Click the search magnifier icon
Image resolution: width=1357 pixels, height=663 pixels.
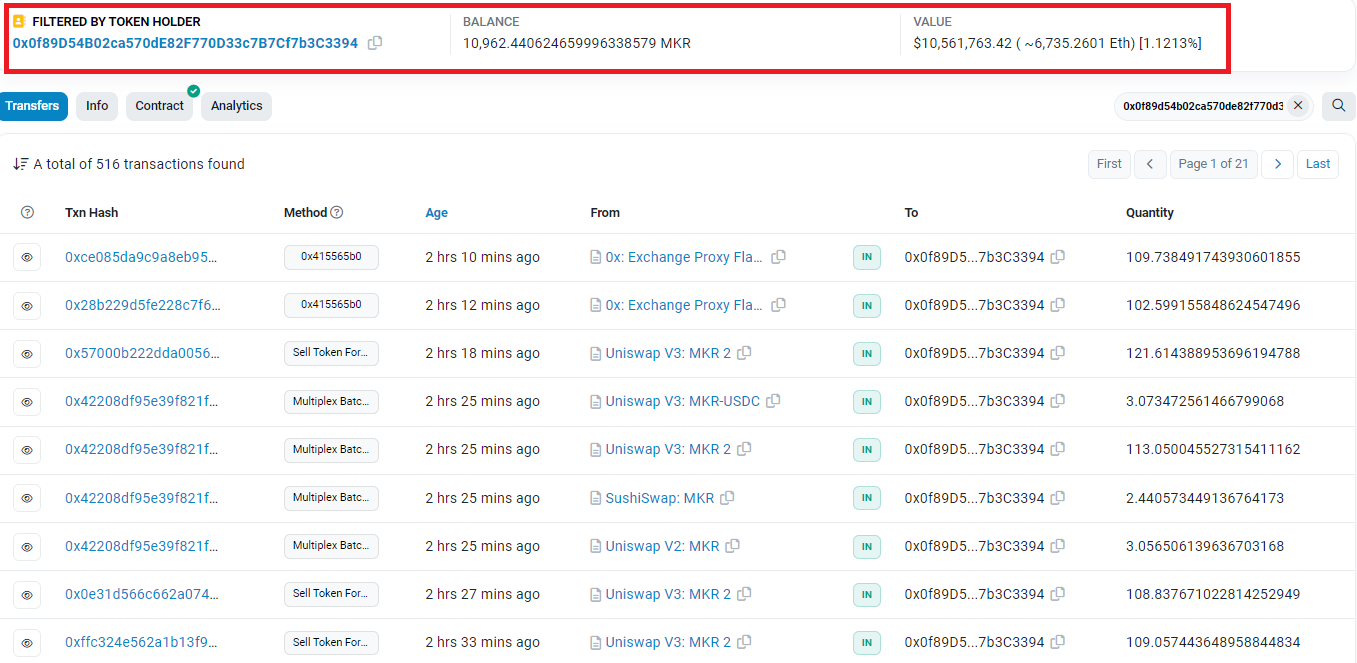[1338, 106]
